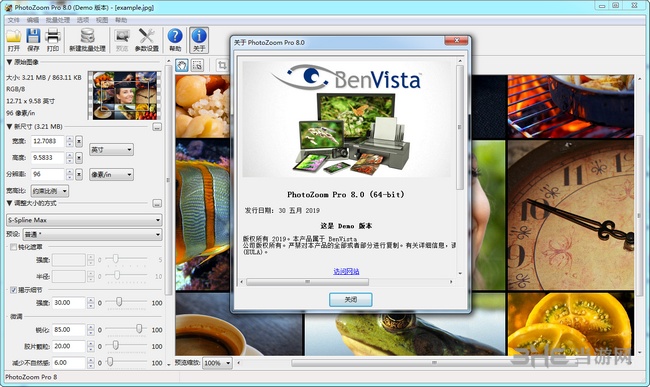Click the 打印 printer icon

click(53, 36)
